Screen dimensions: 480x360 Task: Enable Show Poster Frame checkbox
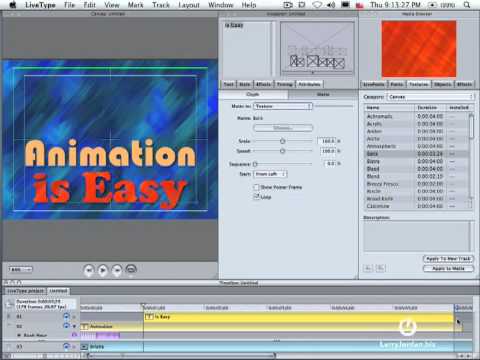click(x=256, y=187)
